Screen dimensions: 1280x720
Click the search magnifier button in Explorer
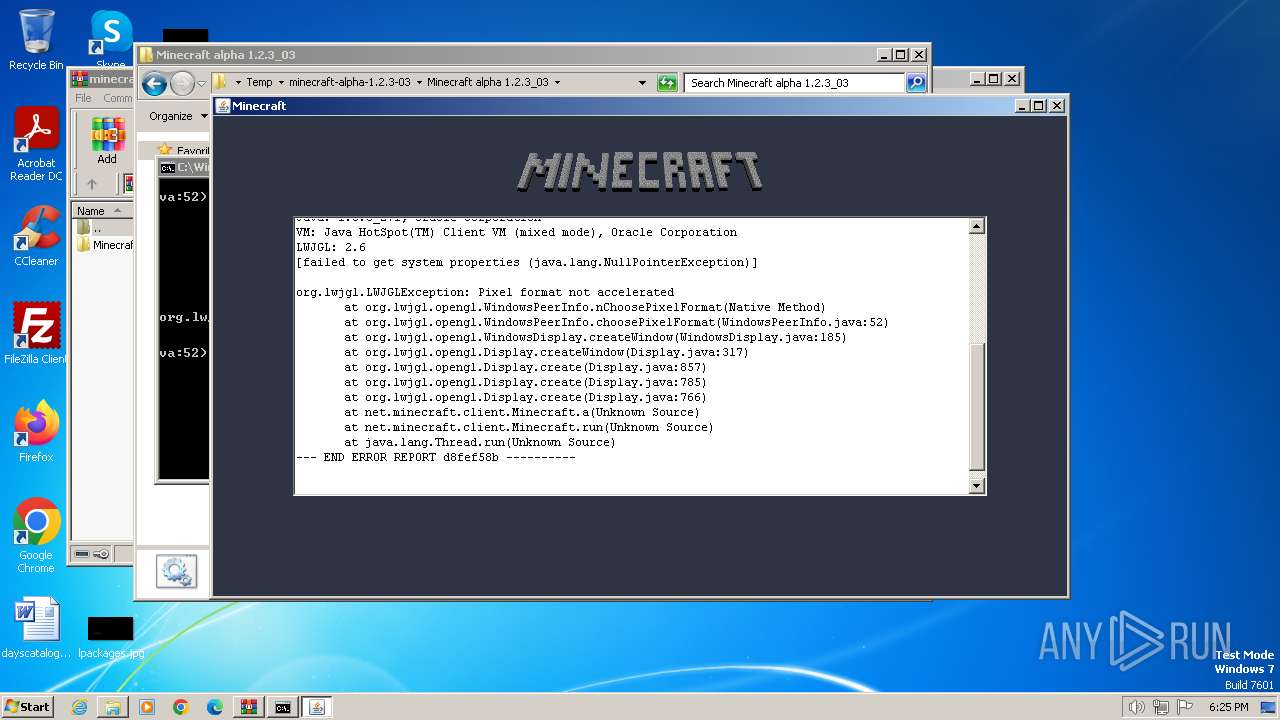(916, 83)
